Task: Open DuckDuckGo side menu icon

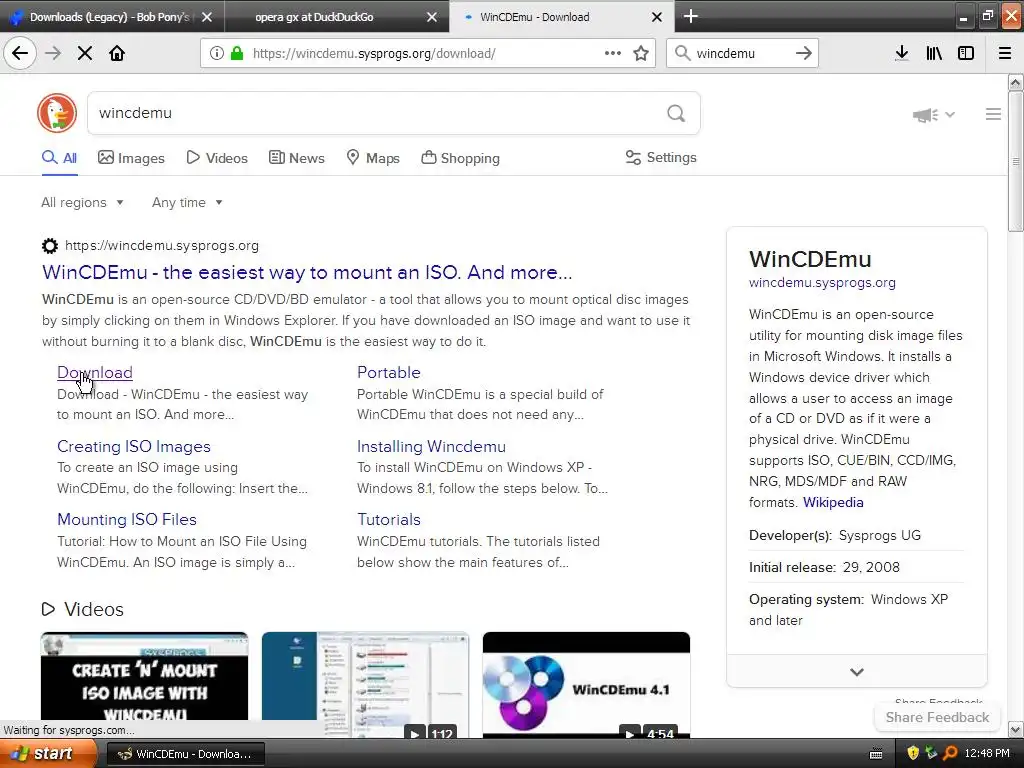Action: pos(993,114)
